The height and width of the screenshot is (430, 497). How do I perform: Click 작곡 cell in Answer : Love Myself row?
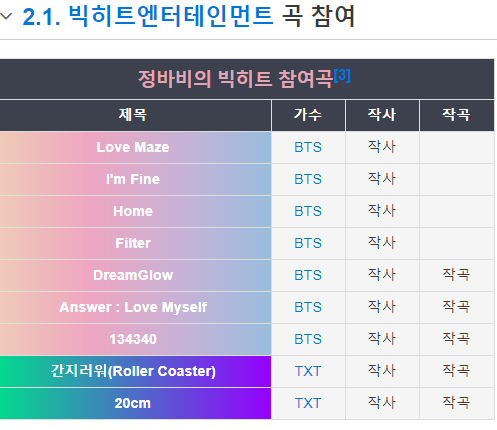pos(457,307)
